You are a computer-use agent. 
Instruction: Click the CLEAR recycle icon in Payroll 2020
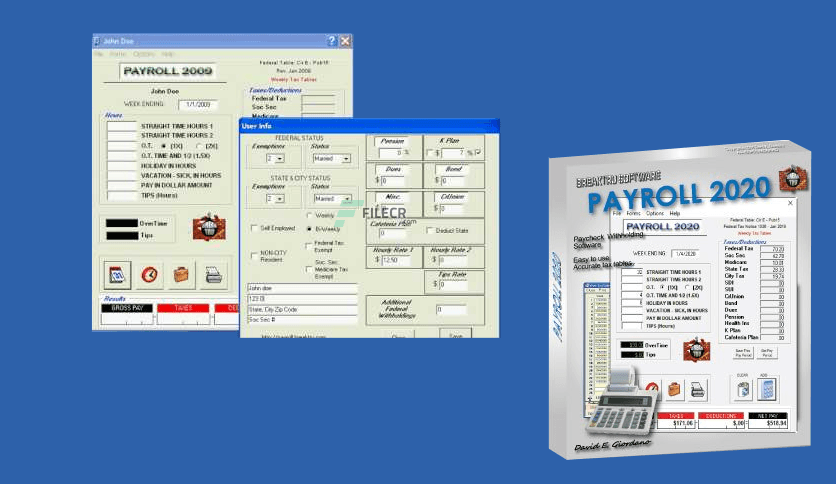743,390
